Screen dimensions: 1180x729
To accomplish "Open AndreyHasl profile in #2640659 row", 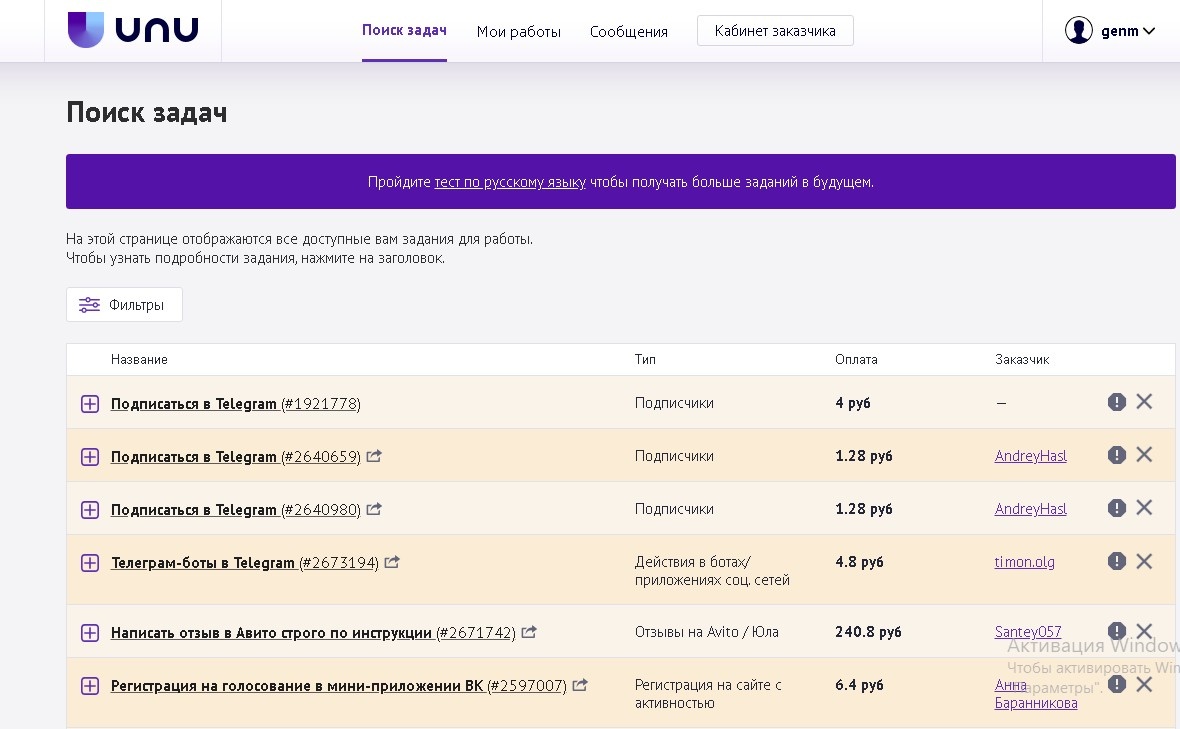I will pyautogui.click(x=1030, y=456).
